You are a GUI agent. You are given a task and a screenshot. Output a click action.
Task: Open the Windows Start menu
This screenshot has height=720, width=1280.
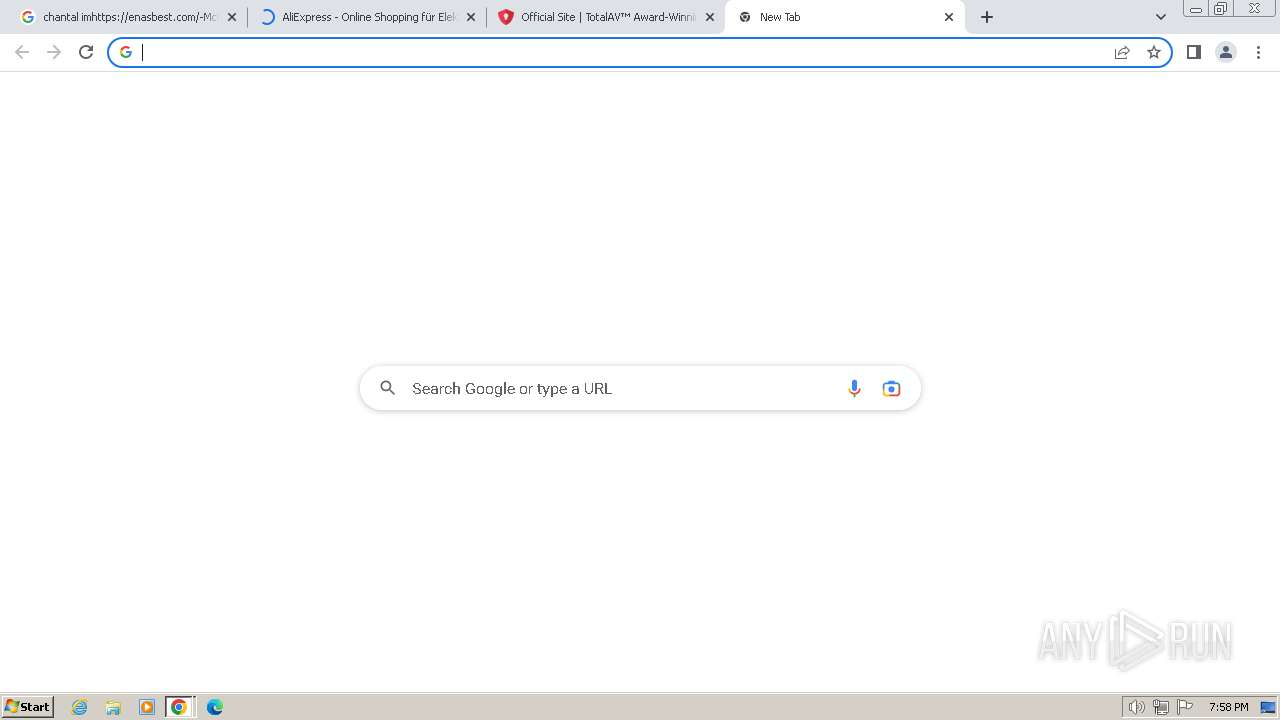[x=27, y=707]
